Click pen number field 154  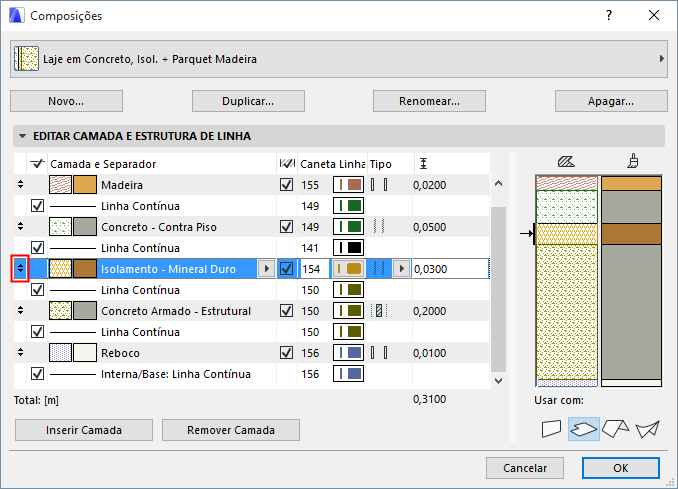[314, 268]
